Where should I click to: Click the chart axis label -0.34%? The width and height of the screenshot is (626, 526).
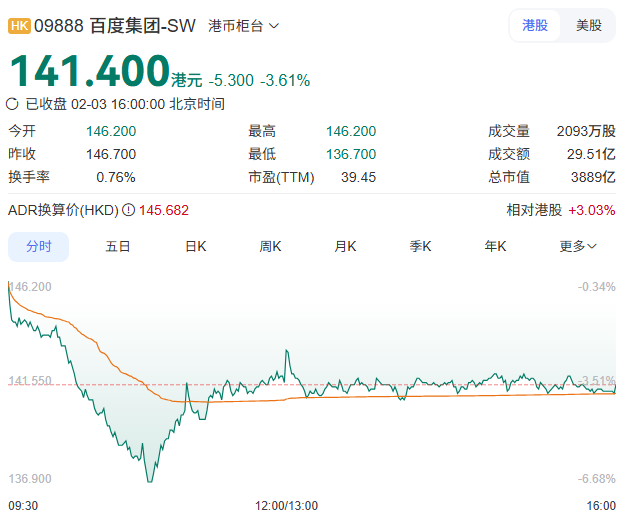596,287
